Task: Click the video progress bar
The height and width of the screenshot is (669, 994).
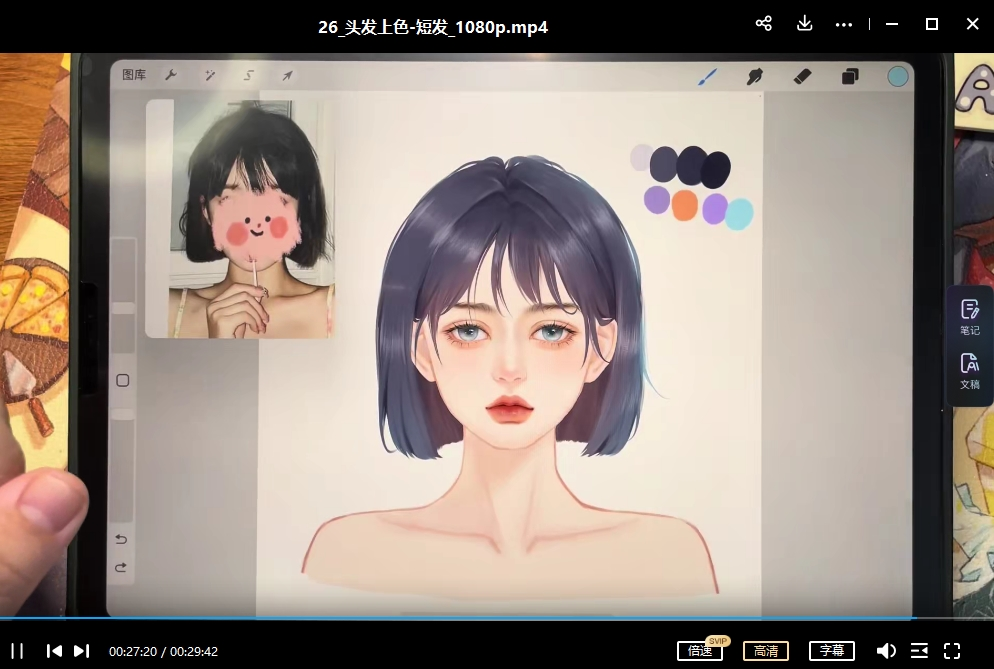Action: [497, 618]
